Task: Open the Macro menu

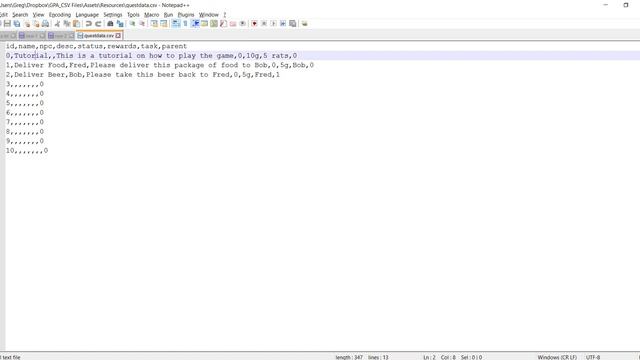Action: [151, 15]
